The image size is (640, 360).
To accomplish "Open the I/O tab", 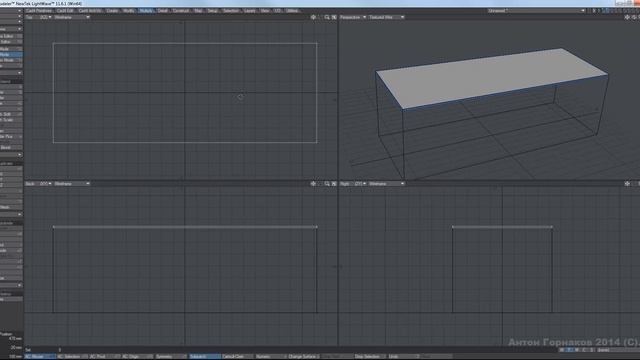I will (278, 11).
